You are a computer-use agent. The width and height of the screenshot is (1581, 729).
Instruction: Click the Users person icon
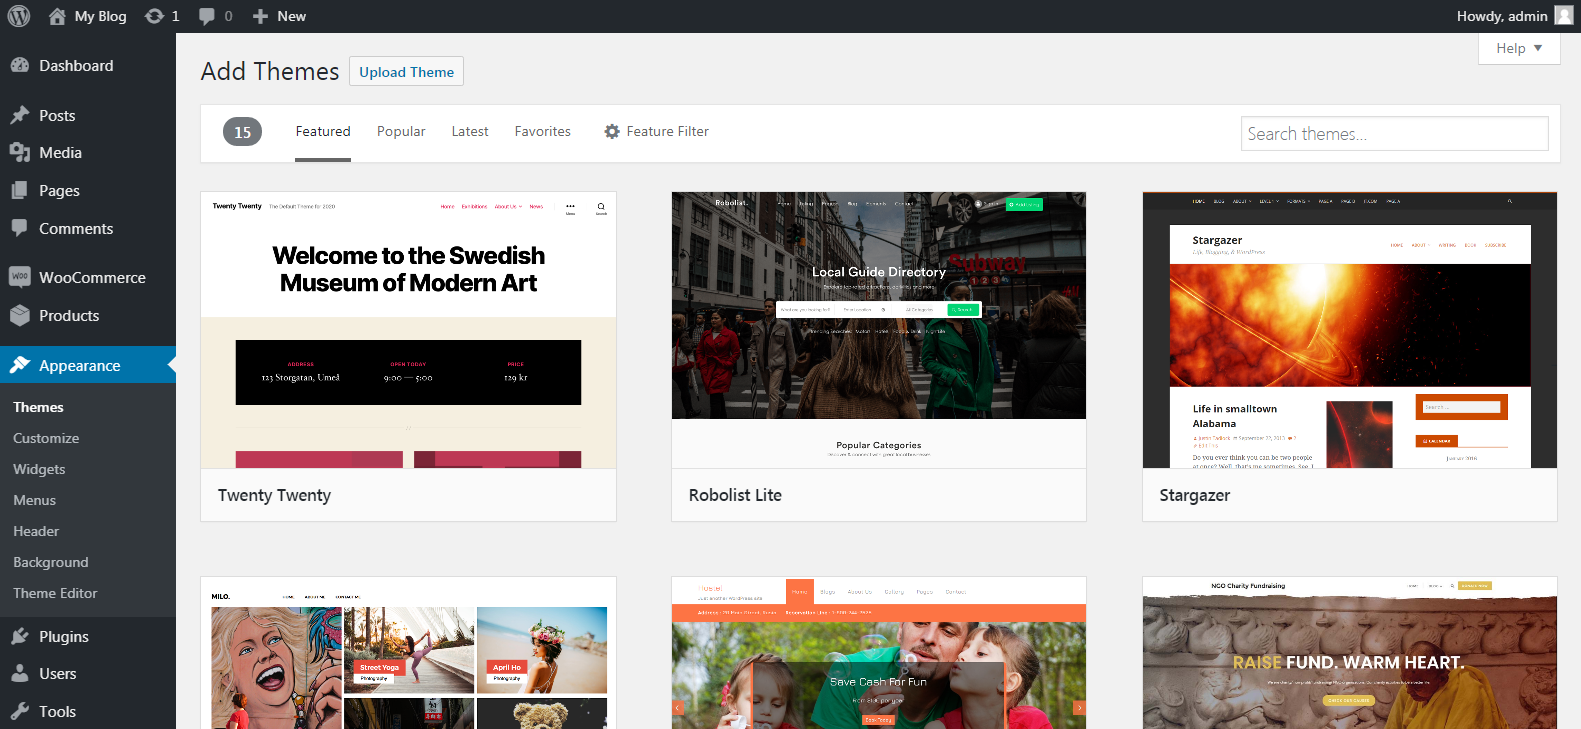[20, 673]
